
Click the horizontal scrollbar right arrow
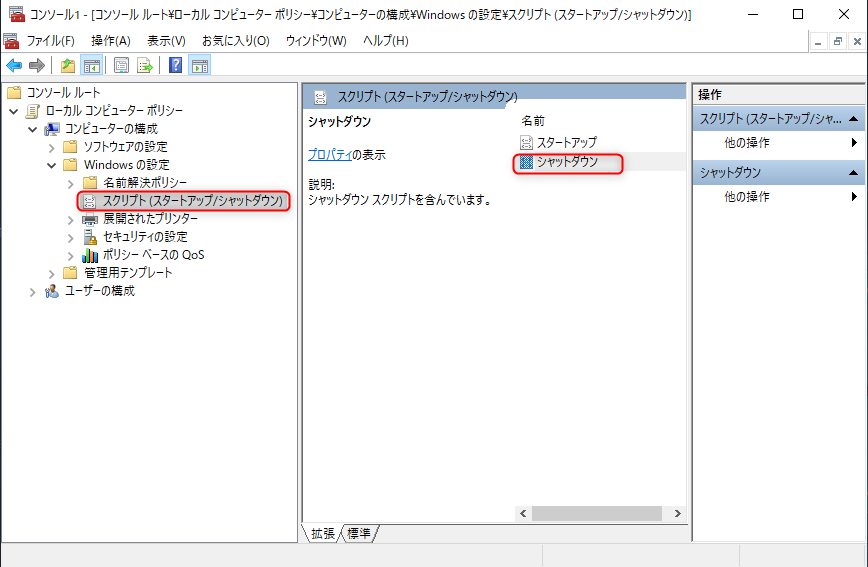pos(677,513)
